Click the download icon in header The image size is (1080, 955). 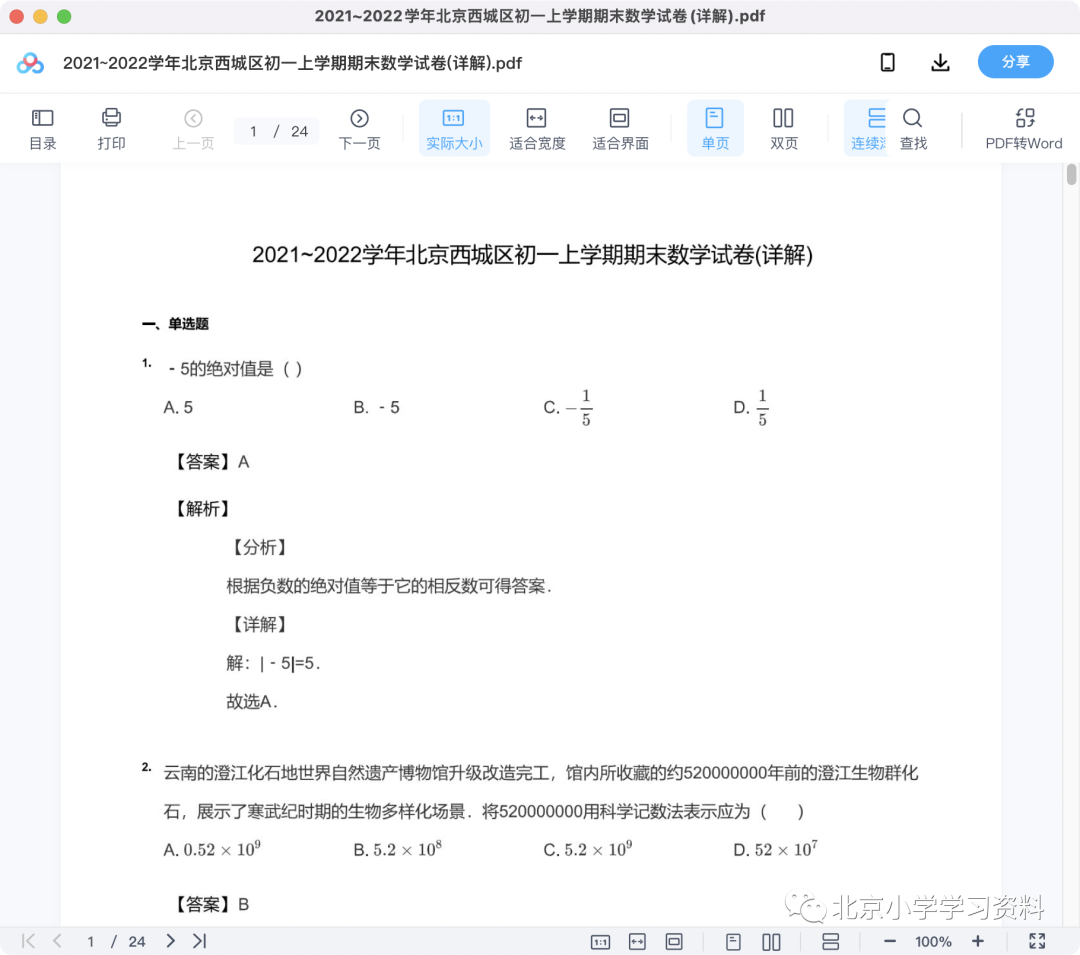(x=940, y=63)
